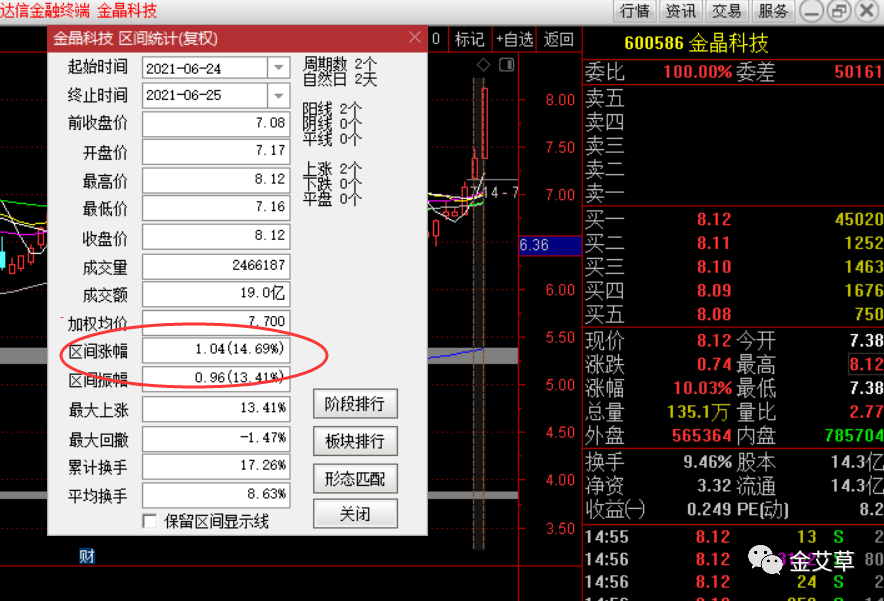Click the 买五 price 8.08
Screen dimensions: 884x601
click(x=714, y=314)
